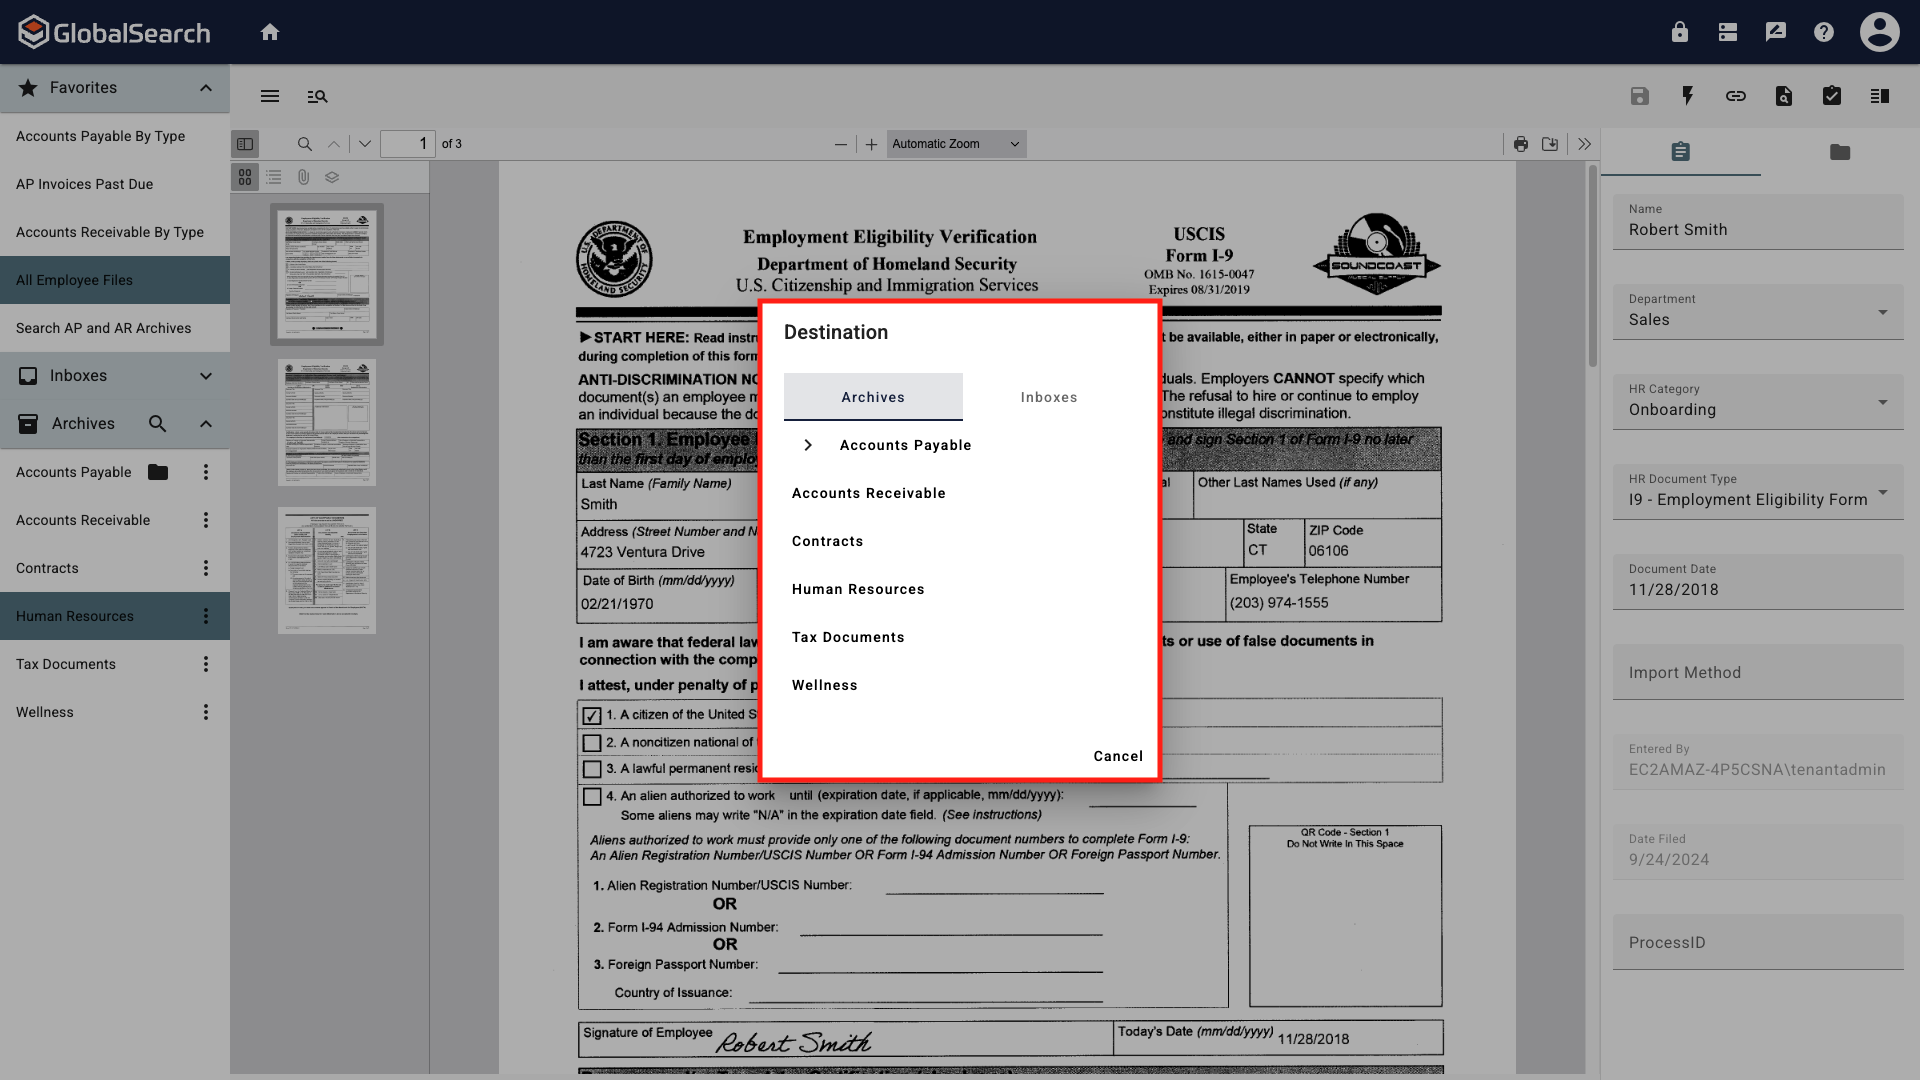
Task: Select the layers icon above the thumbnails
Action: point(332,177)
